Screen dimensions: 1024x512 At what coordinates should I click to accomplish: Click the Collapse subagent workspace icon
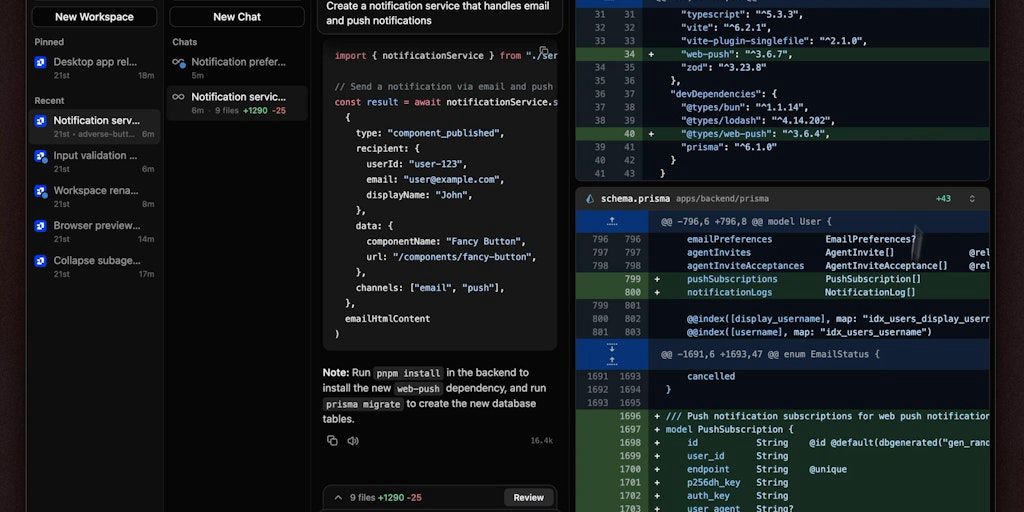click(x=40, y=261)
